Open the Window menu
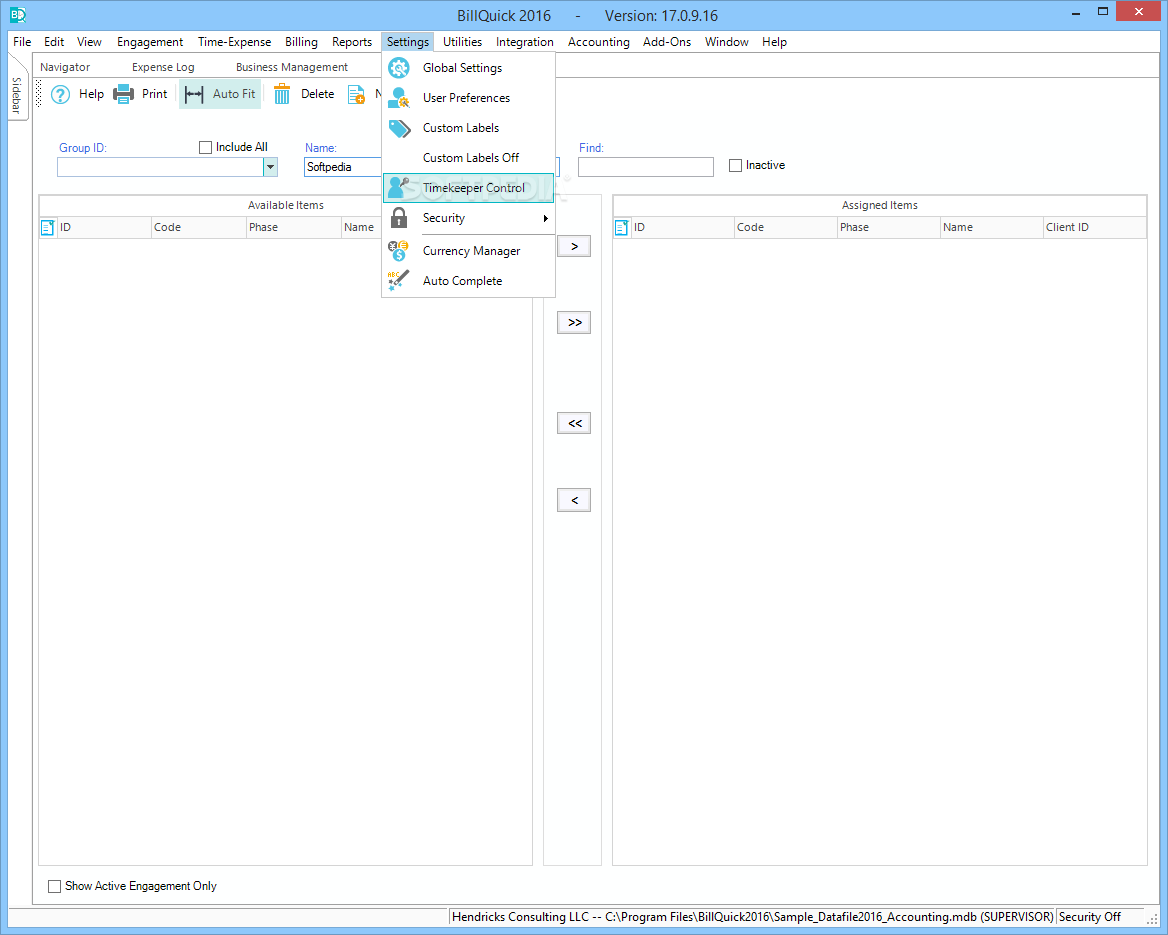The image size is (1168, 935). 726,42
